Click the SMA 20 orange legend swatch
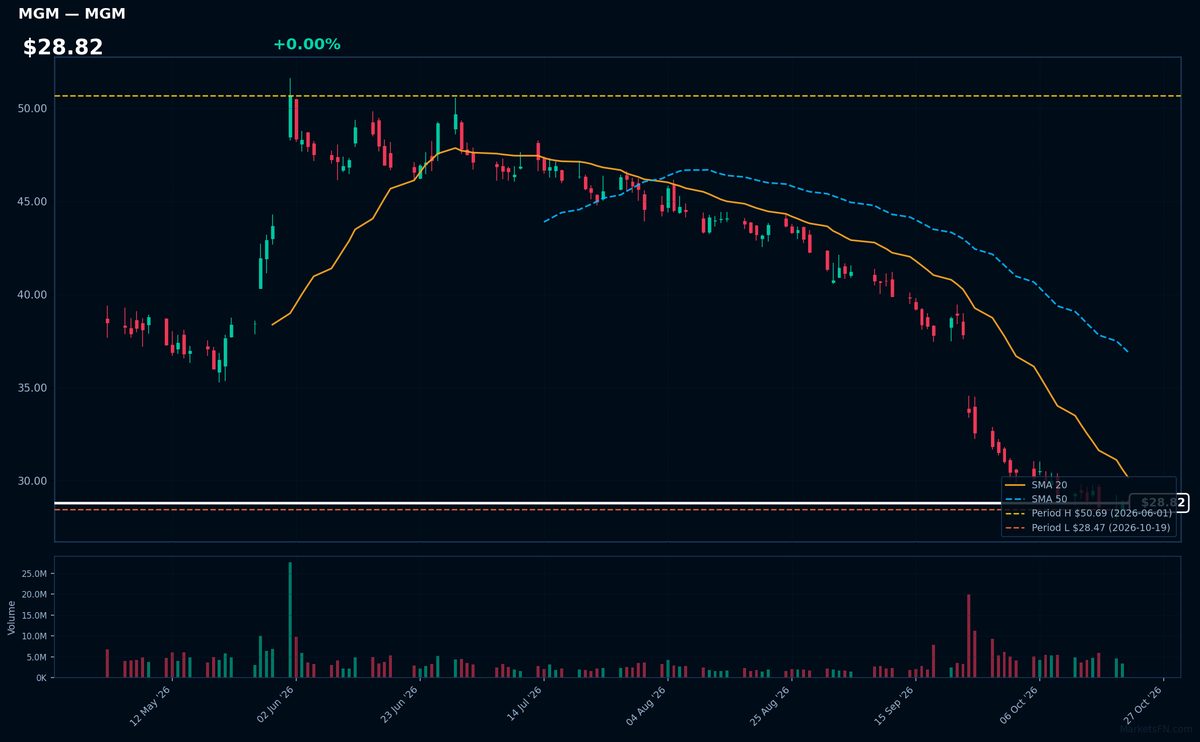1200x742 pixels. 1014,485
